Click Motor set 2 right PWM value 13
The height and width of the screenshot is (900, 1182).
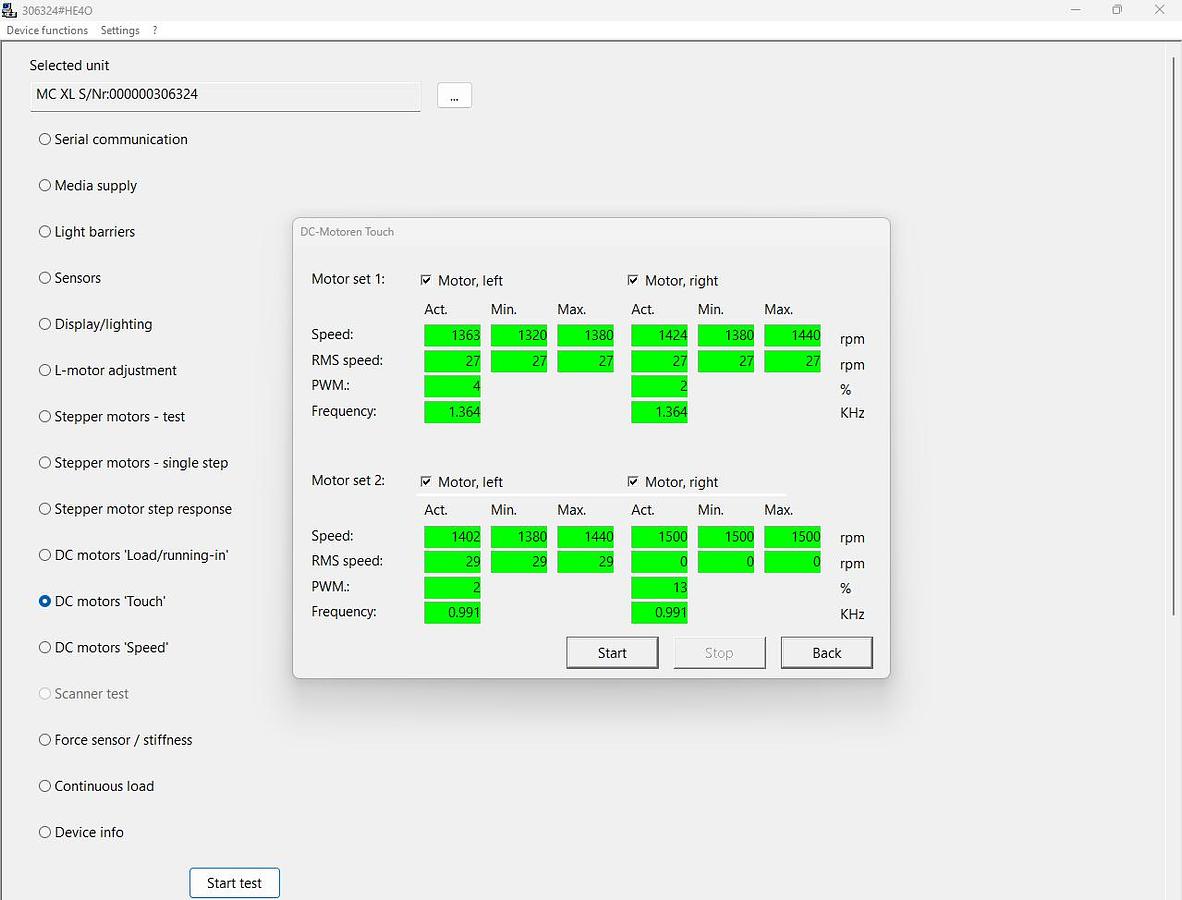coord(659,587)
